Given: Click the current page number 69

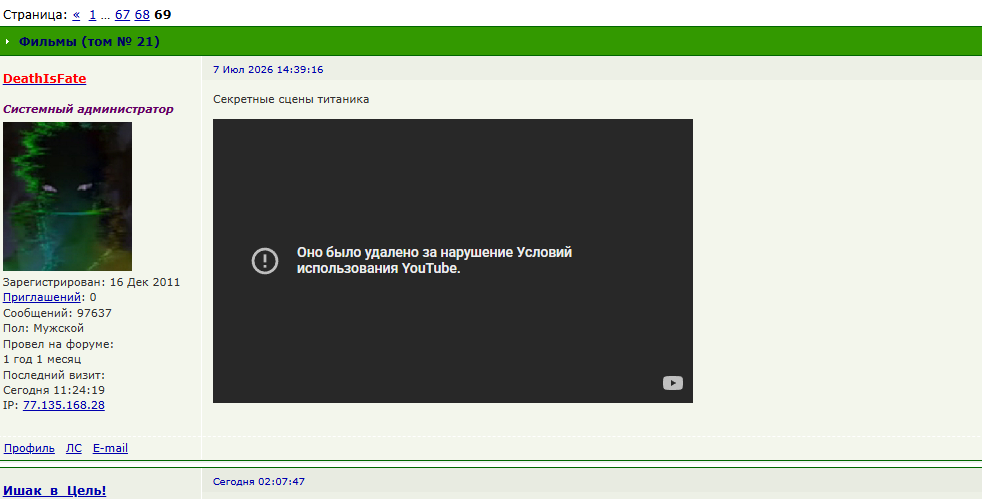Looking at the screenshot, I should [162, 14].
